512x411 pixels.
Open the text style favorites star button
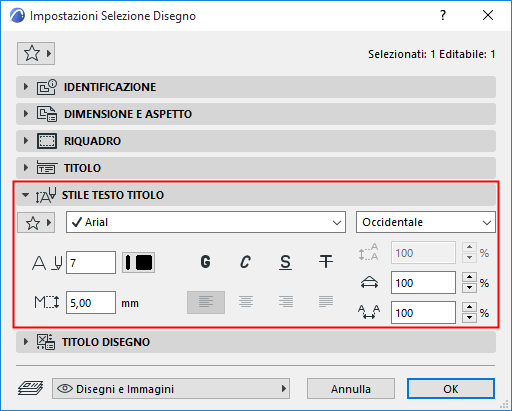36,222
